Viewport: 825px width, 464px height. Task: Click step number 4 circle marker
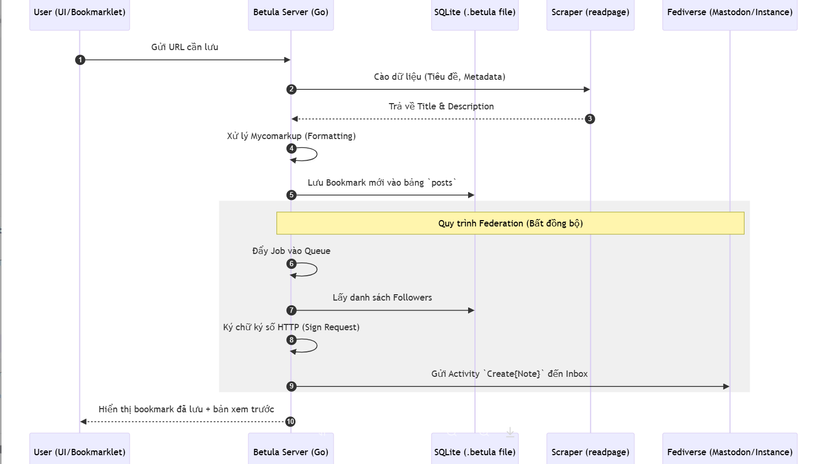click(x=291, y=149)
